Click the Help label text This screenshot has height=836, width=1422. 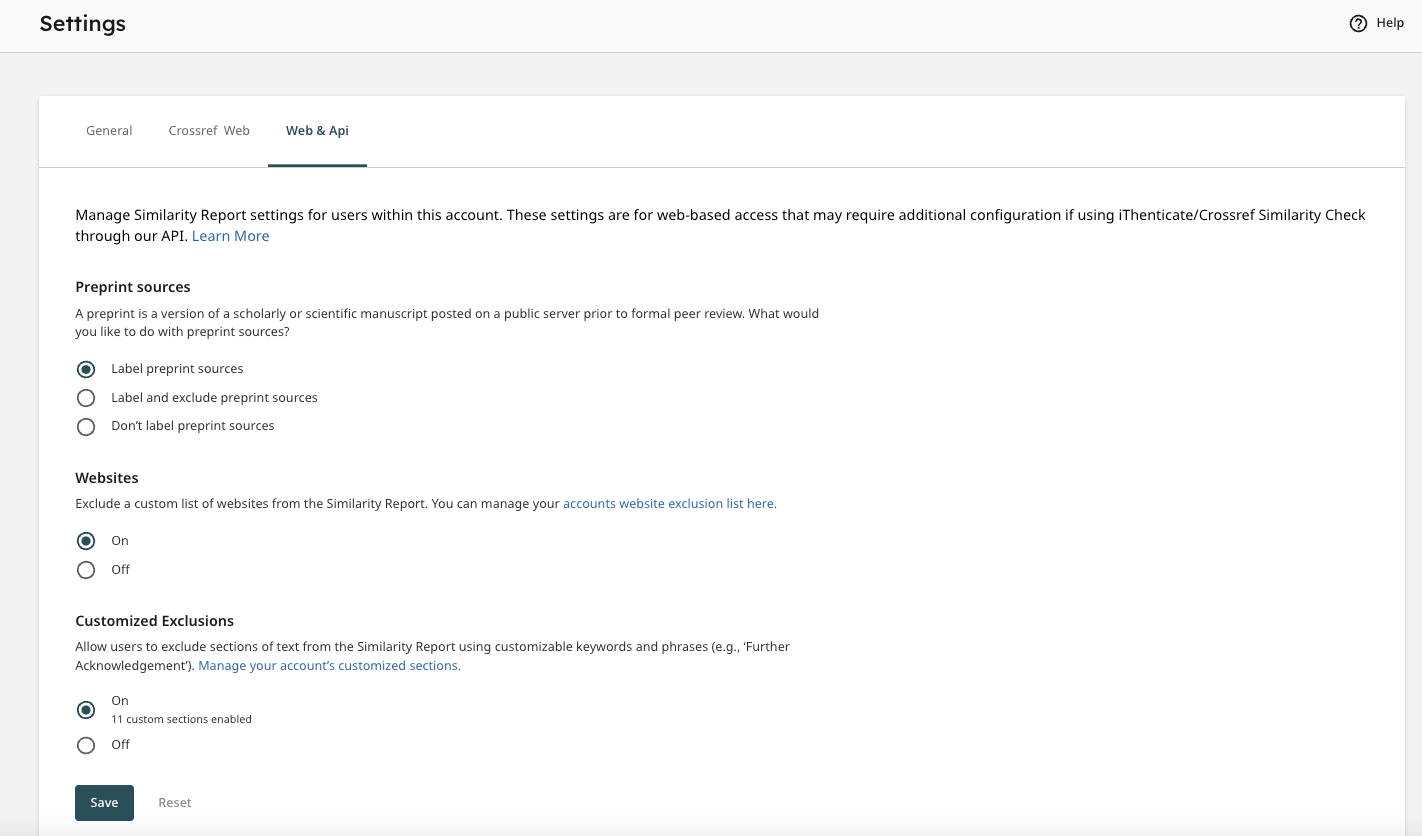pos(1389,22)
